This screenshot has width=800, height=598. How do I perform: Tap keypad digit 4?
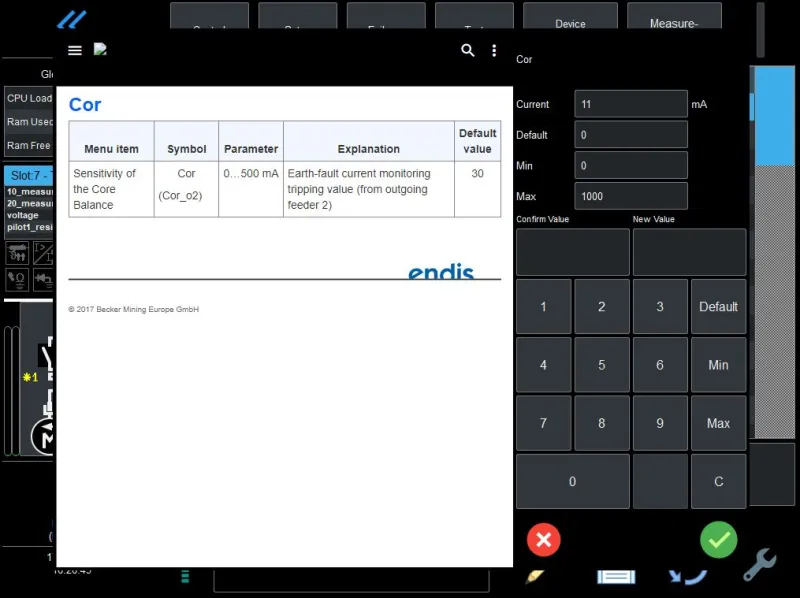543,365
